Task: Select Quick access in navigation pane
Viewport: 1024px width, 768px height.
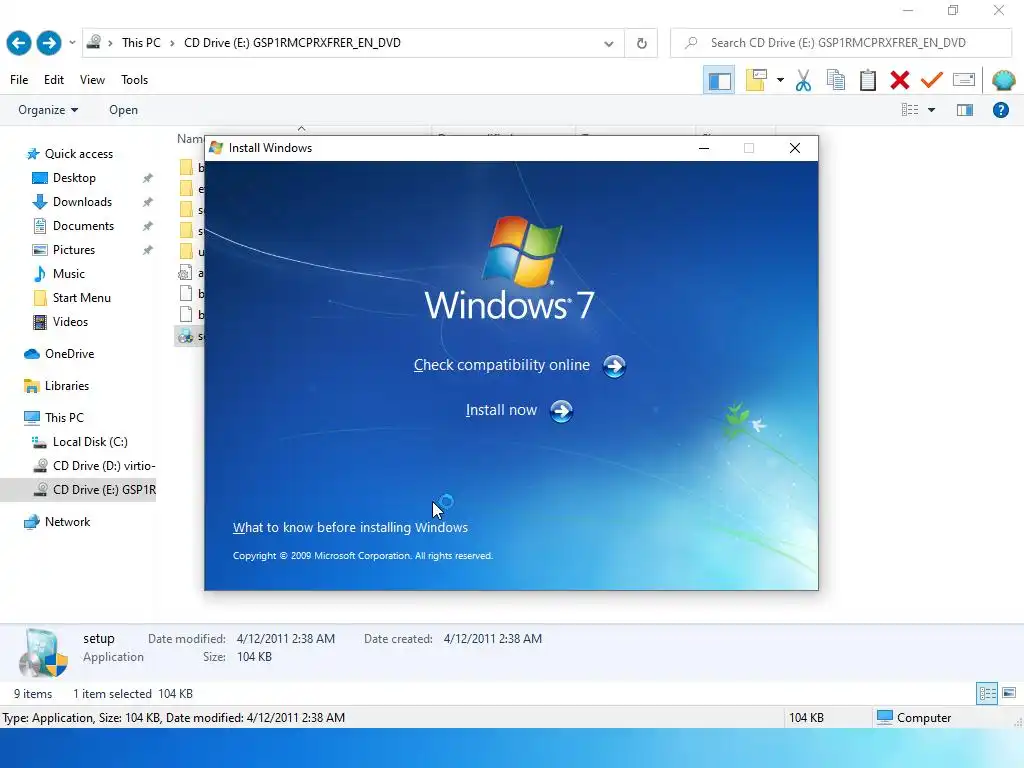Action: coord(78,154)
